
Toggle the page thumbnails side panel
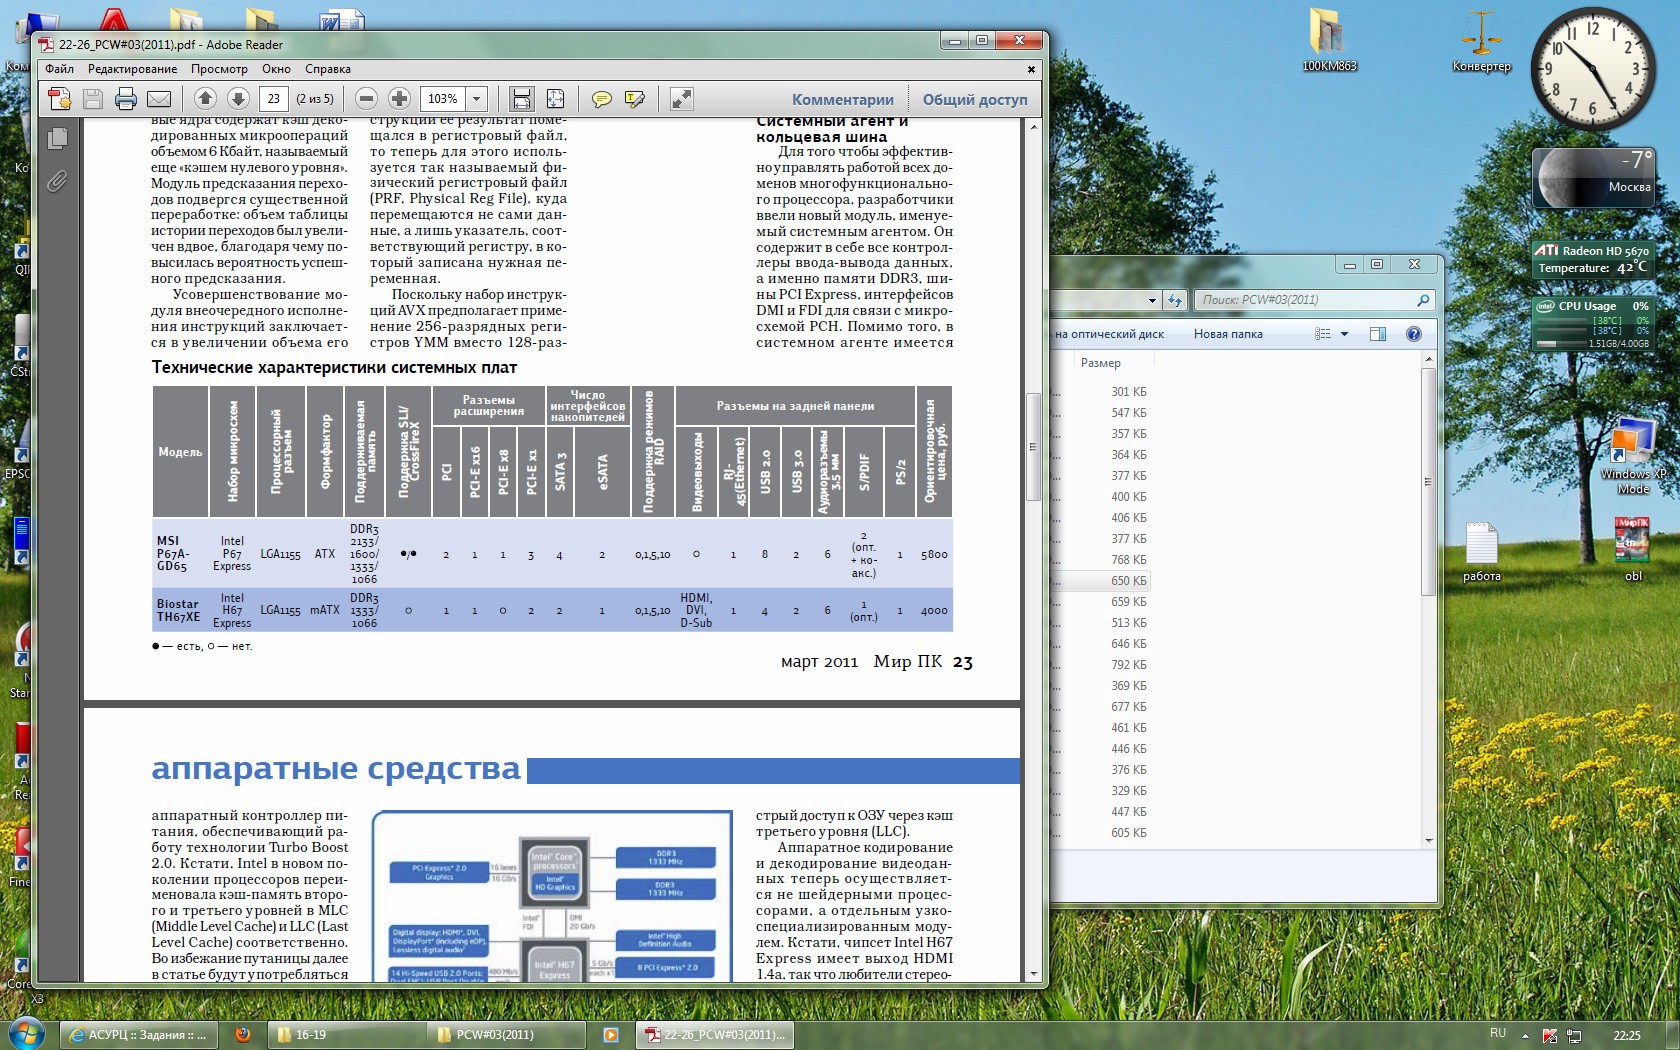[x=57, y=139]
